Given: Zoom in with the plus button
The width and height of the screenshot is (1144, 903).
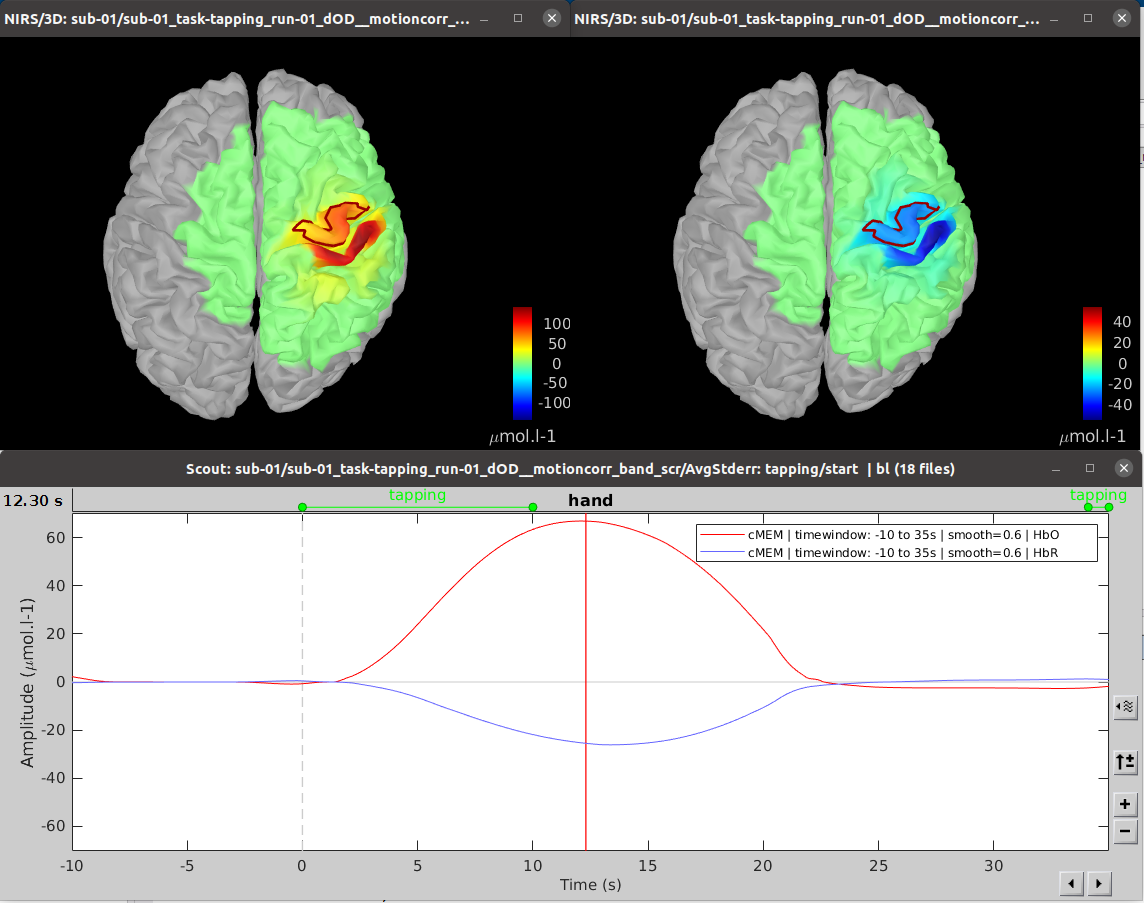Looking at the screenshot, I should [1125, 804].
